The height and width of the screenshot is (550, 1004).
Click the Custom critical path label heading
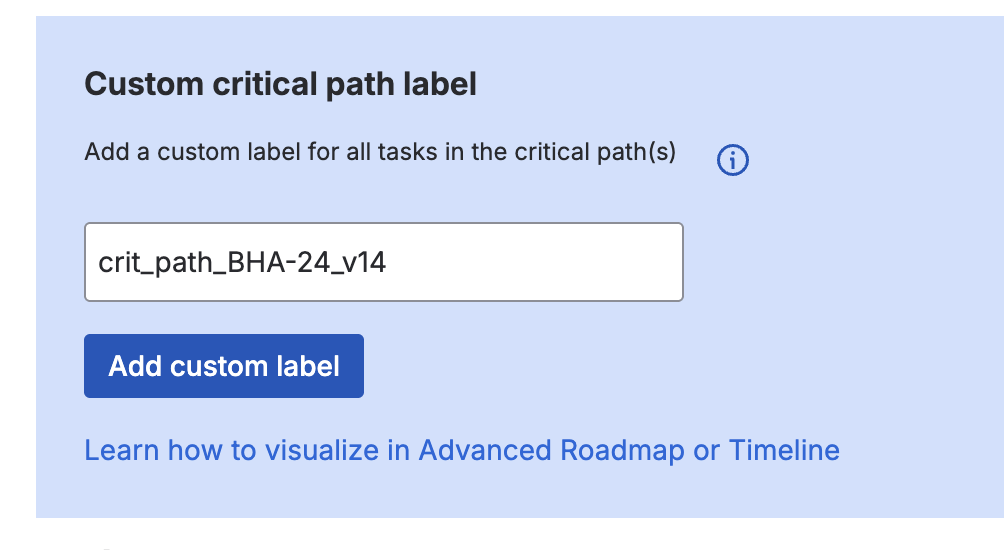[x=280, y=84]
